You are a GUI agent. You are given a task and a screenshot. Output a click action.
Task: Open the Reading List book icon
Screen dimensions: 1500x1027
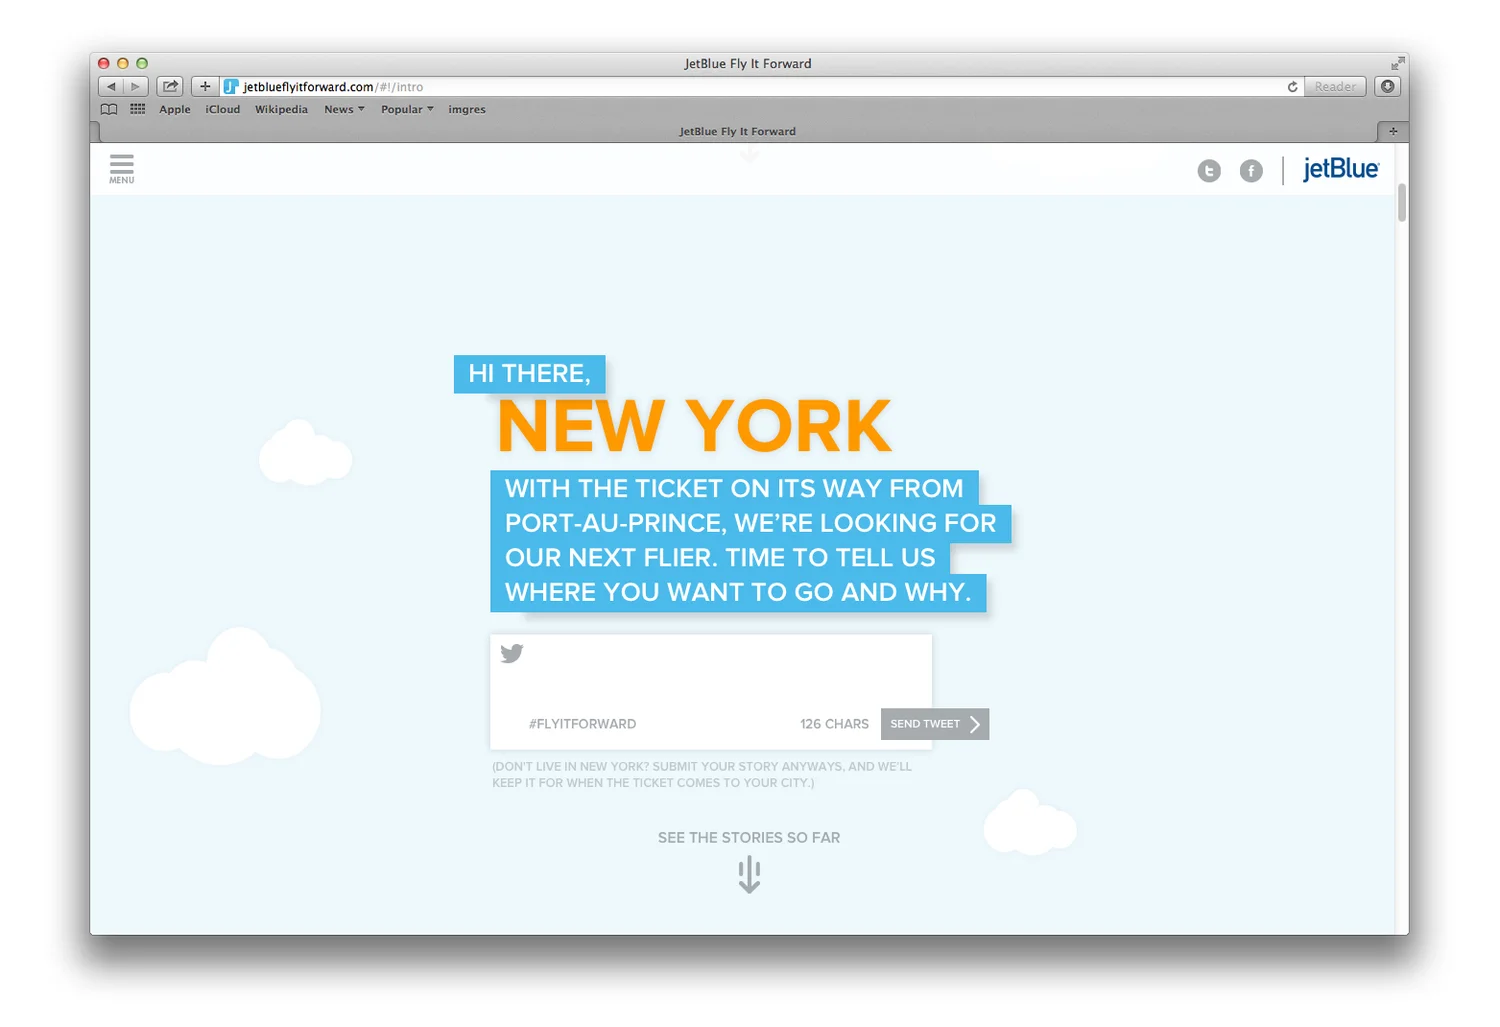click(109, 109)
